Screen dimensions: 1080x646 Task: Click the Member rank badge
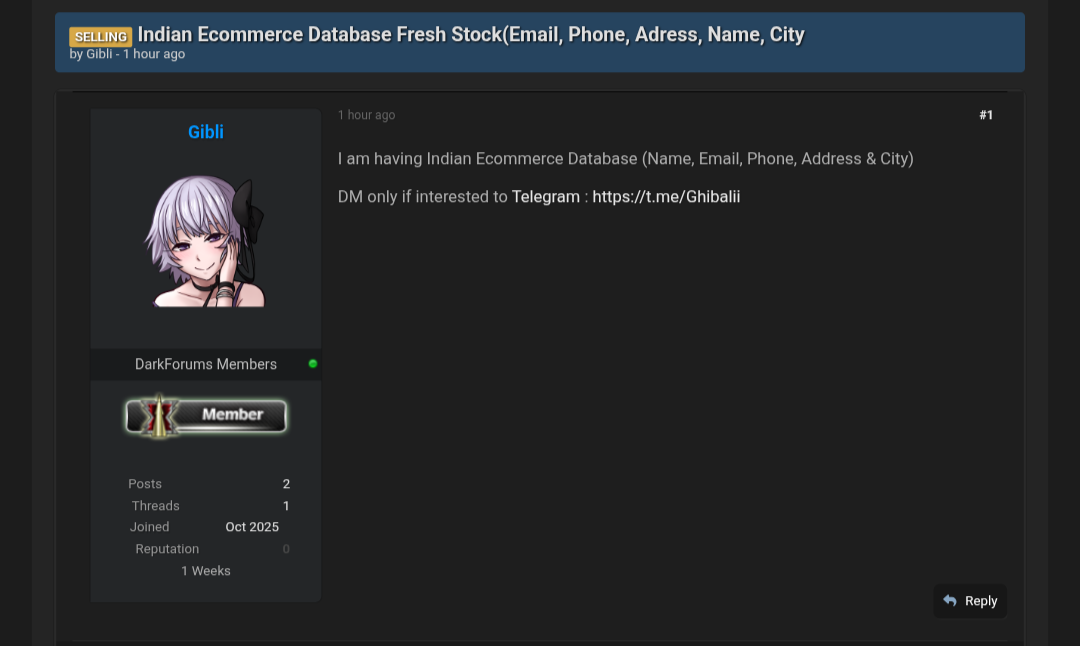(206, 416)
